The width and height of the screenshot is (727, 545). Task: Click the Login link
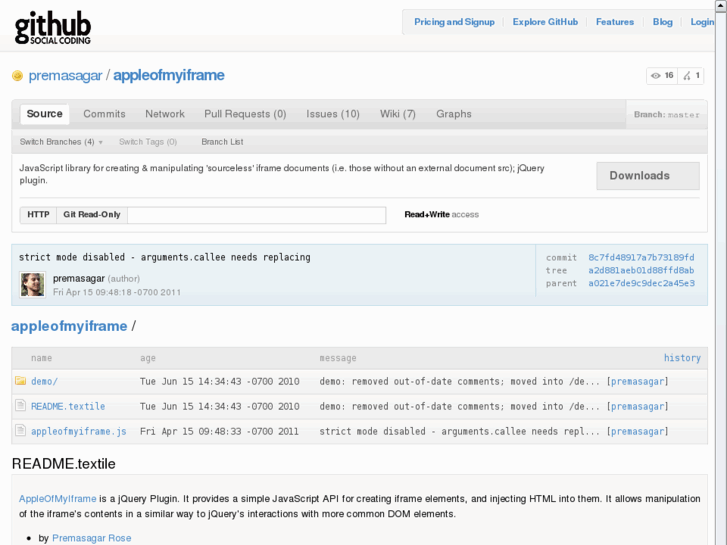702,22
